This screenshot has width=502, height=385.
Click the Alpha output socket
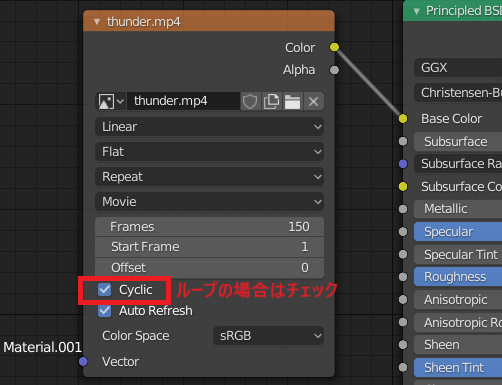[334, 70]
